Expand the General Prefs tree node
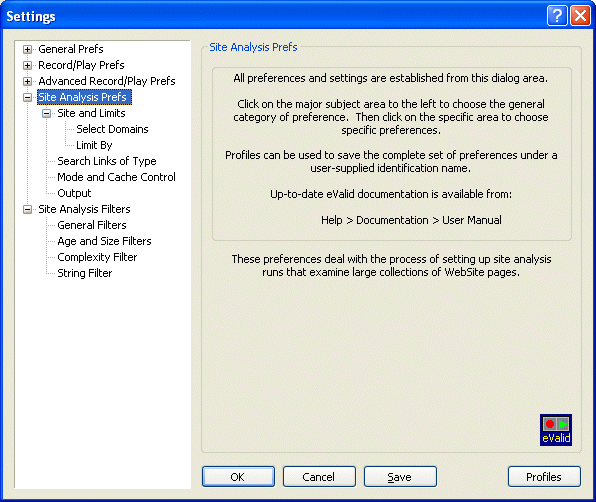The width and height of the screenshot is (596, 502). tap(27, 49)
